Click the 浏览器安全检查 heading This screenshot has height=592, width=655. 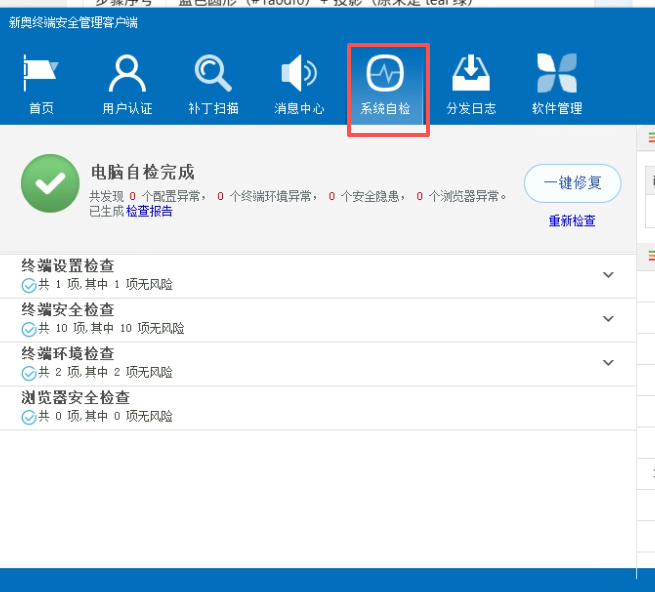coord(76,397)
